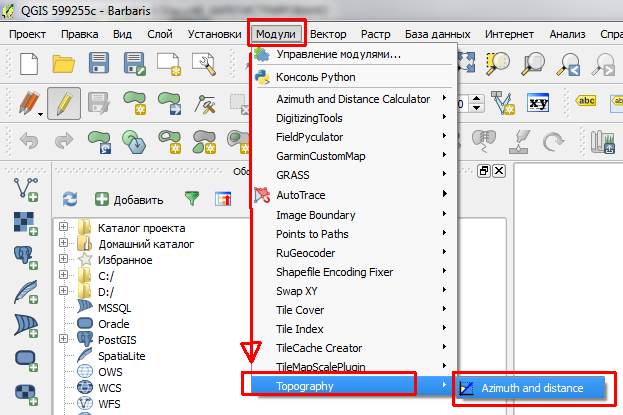
Task: Open project with the yellow folder icon
Action: (x=64, y=64)
